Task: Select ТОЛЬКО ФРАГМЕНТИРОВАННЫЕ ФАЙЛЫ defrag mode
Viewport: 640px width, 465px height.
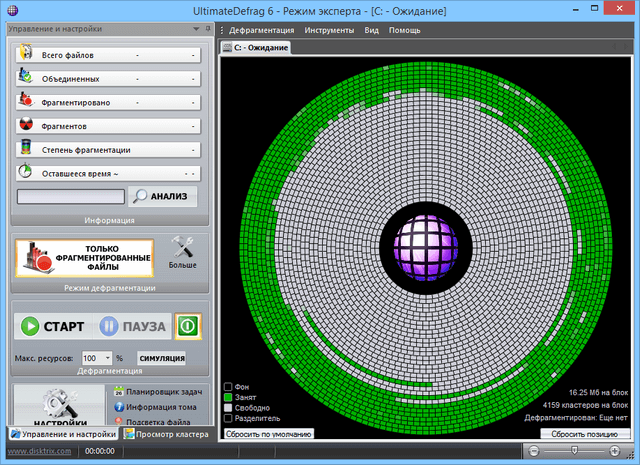Action: [84, 258]
